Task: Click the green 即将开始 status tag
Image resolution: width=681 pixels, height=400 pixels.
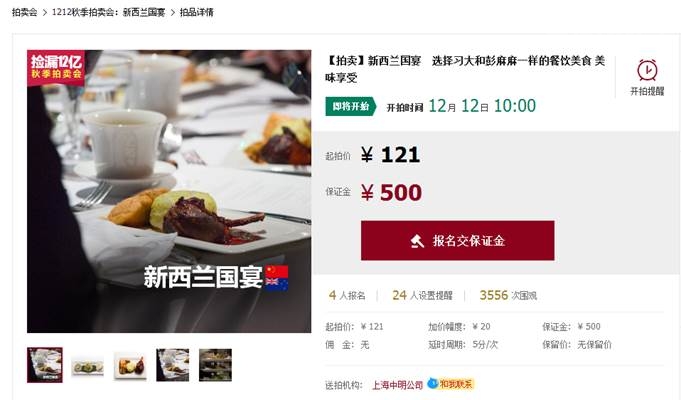Action: click(351, 106)
